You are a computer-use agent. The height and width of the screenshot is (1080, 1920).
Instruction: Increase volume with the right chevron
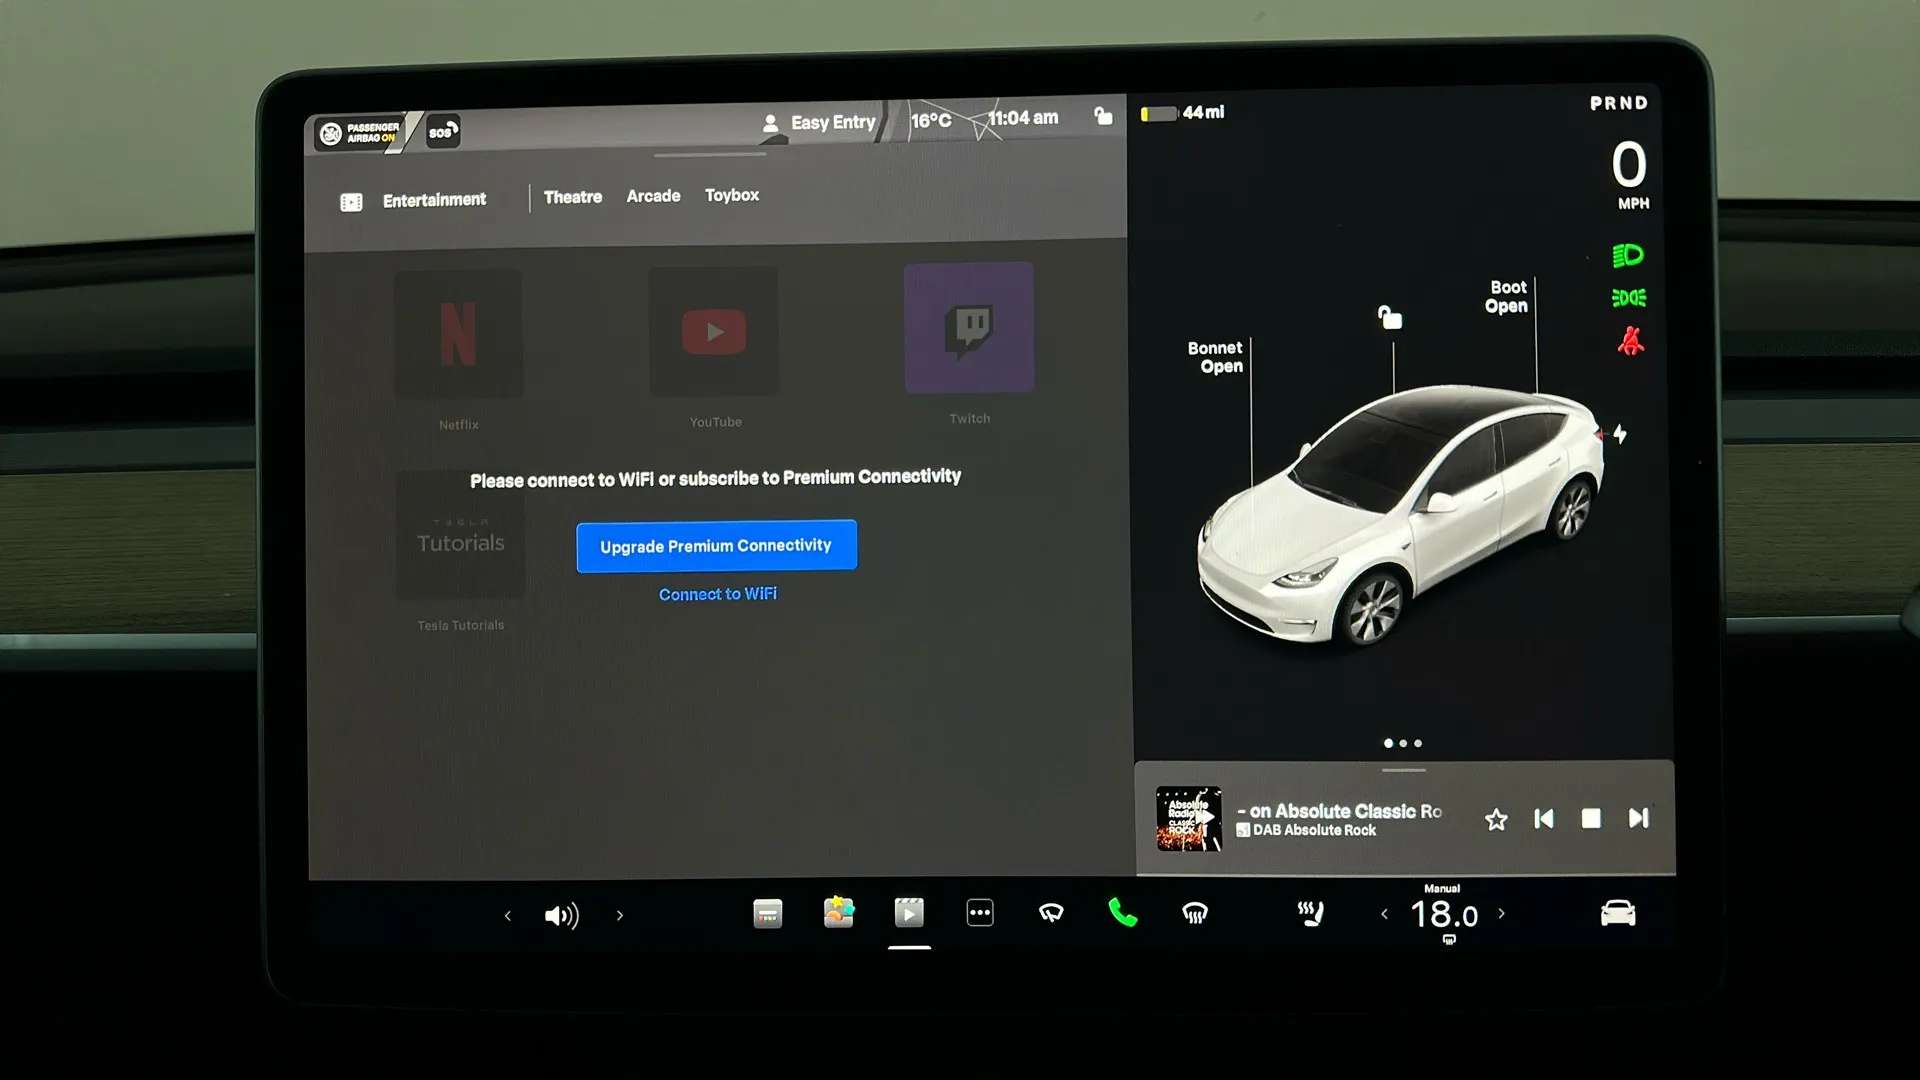620,915
